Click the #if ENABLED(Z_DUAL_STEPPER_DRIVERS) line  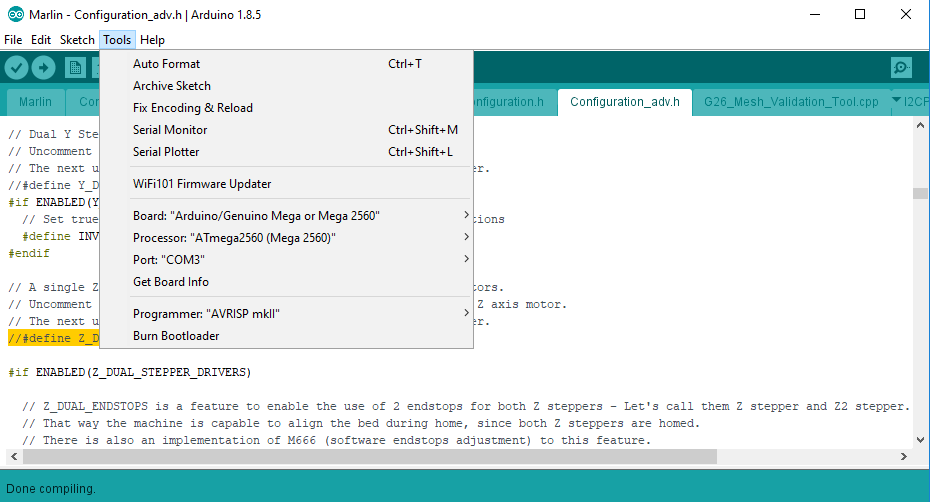(x=130, y=372)
